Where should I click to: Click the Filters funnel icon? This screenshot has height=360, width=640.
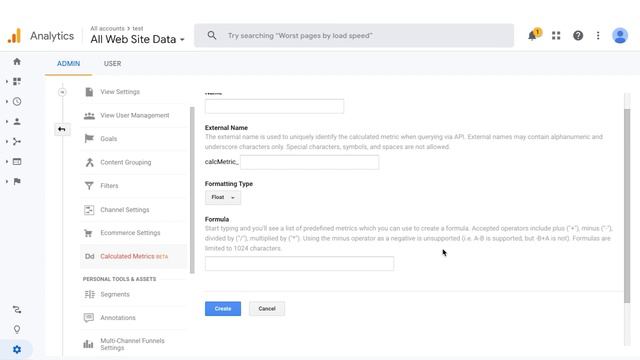click(89, 186)
